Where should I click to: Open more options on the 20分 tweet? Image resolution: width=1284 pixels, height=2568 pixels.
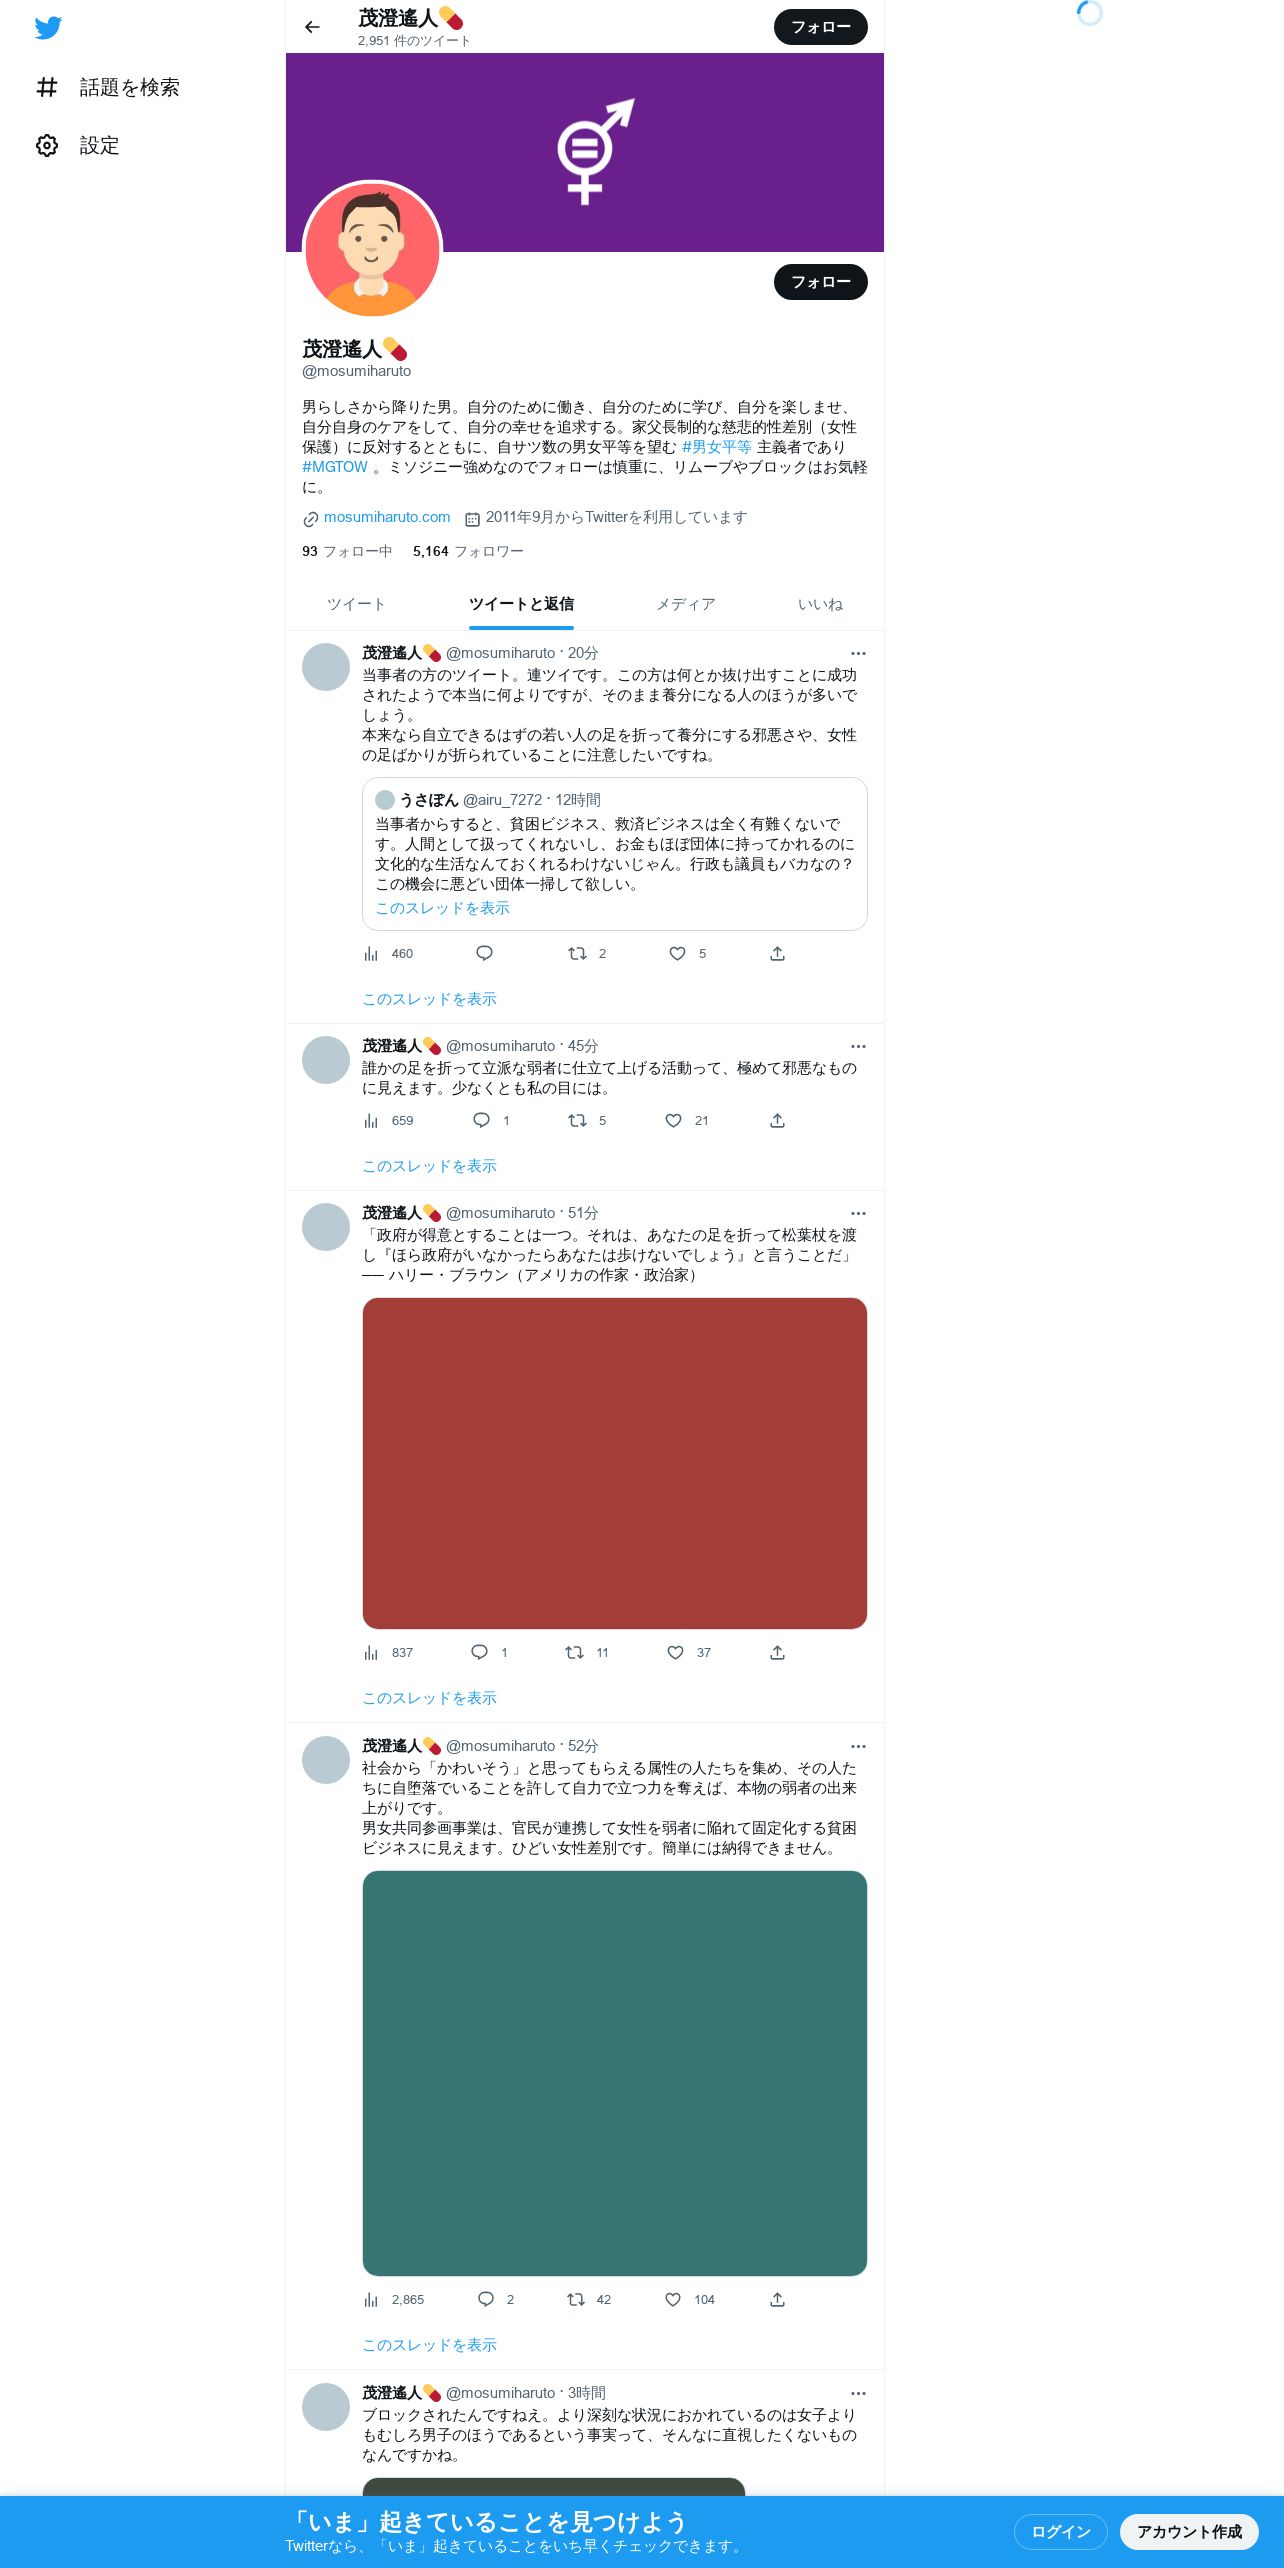(858, 654)
